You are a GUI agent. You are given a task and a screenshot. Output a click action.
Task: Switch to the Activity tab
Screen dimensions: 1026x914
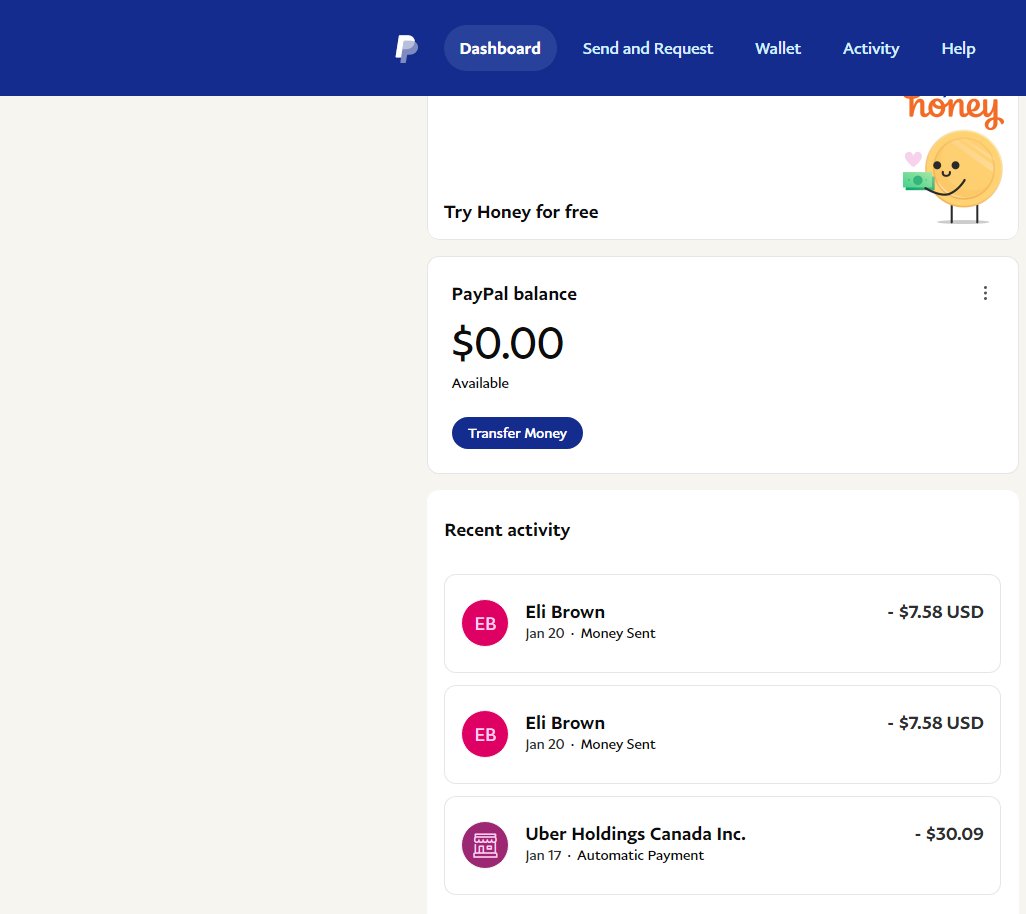[x=870, y=48]
